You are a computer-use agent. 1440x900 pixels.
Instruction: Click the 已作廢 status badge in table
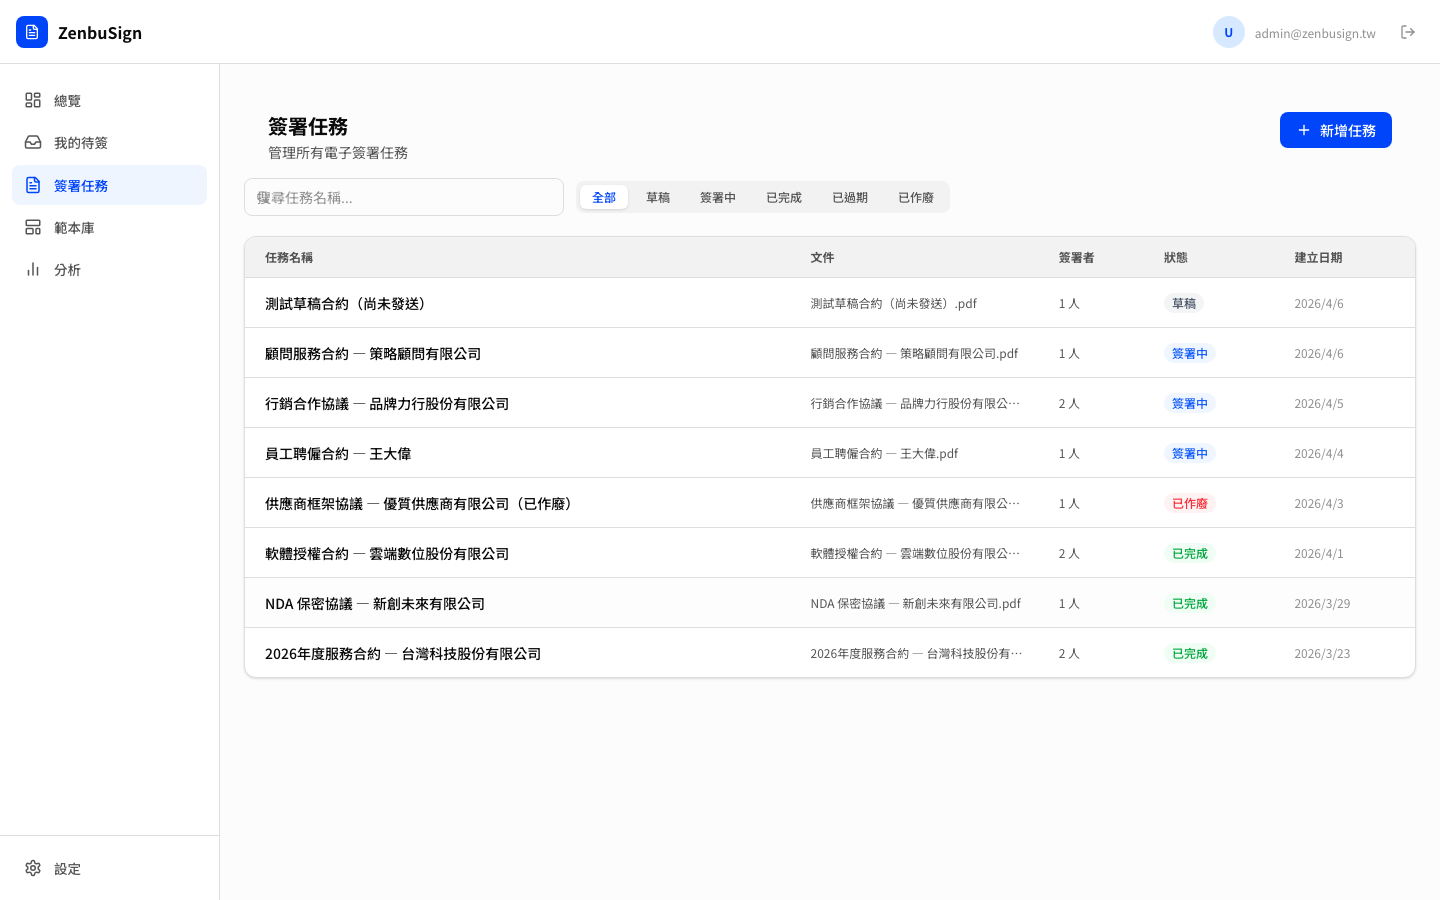(1190, 503)
